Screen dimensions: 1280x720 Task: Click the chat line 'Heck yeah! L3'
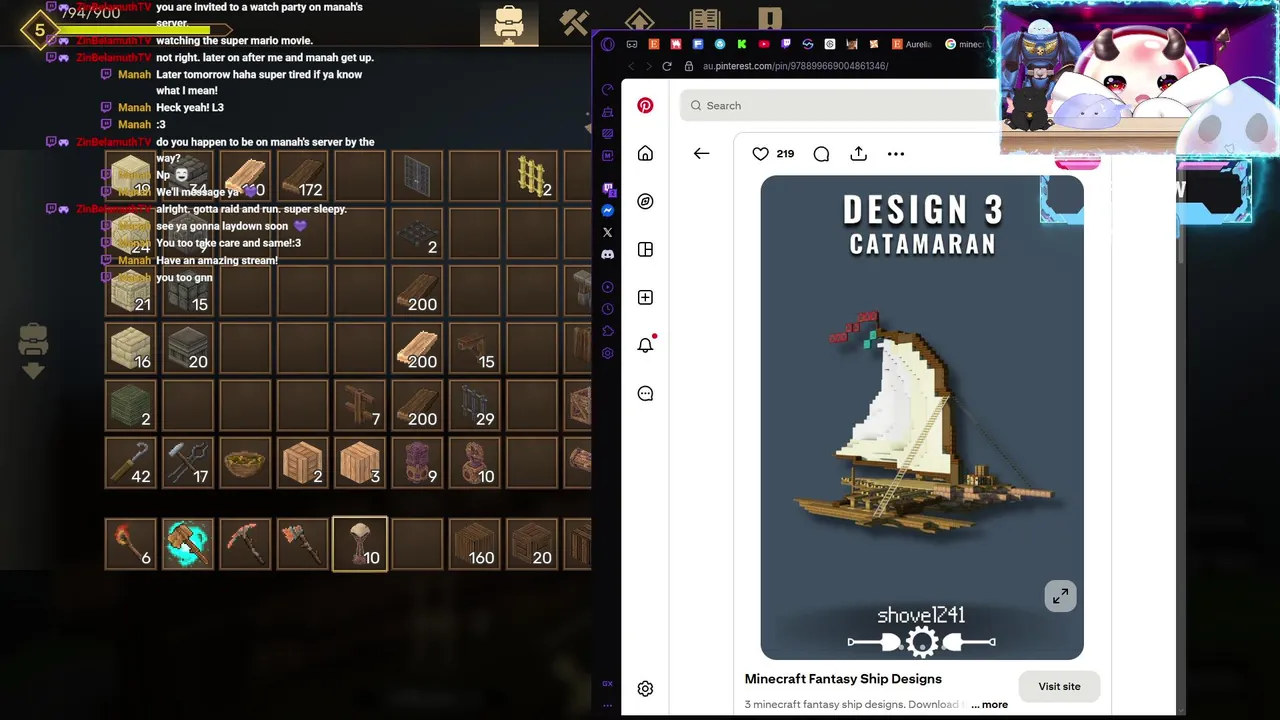click(x=190, y=107)
